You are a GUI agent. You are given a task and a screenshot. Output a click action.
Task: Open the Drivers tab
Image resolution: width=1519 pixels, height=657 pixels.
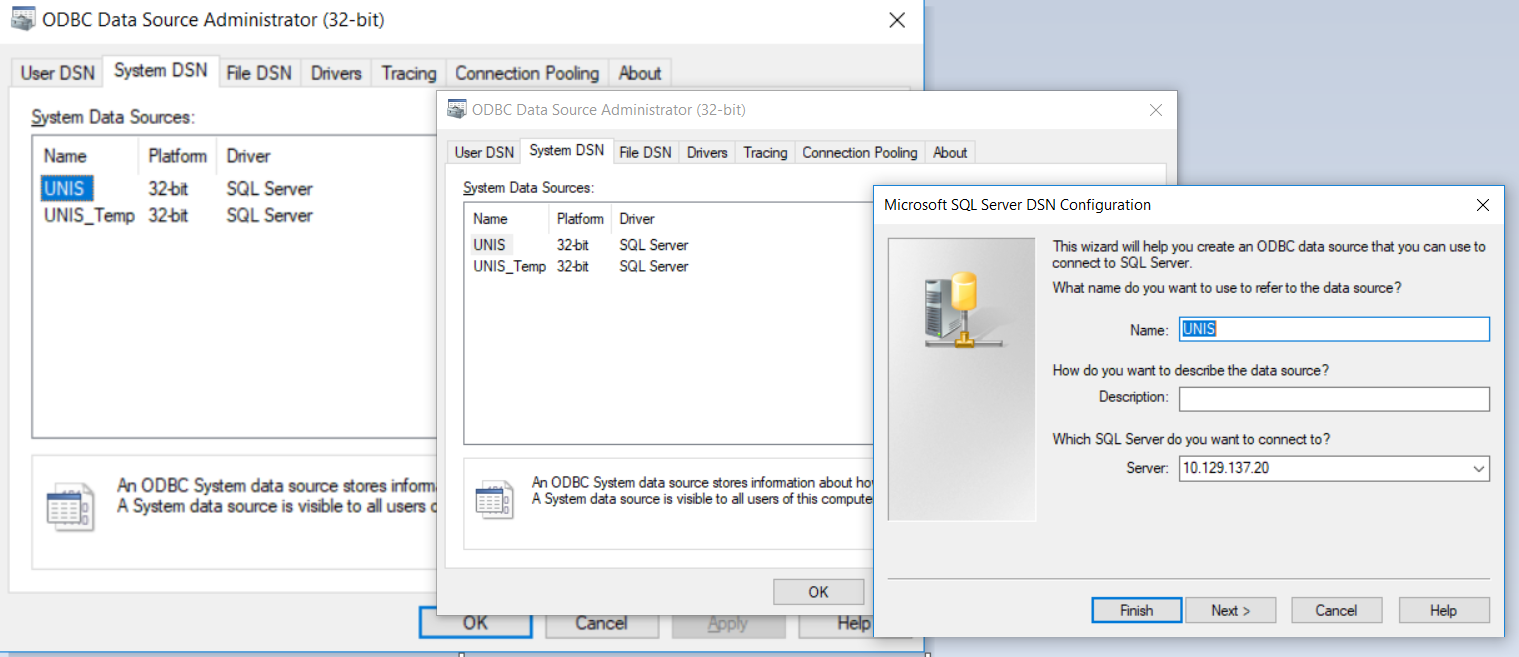point(706,151)
